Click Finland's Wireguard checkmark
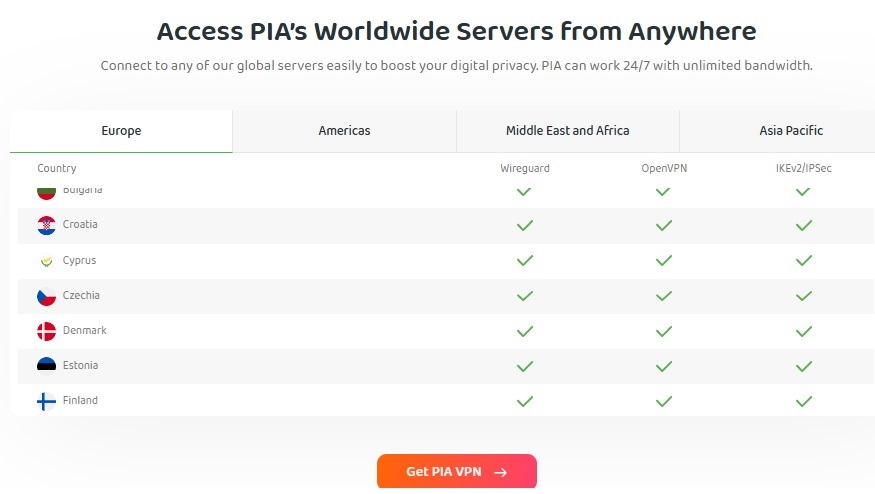875x494 pixels. point(525,401)
